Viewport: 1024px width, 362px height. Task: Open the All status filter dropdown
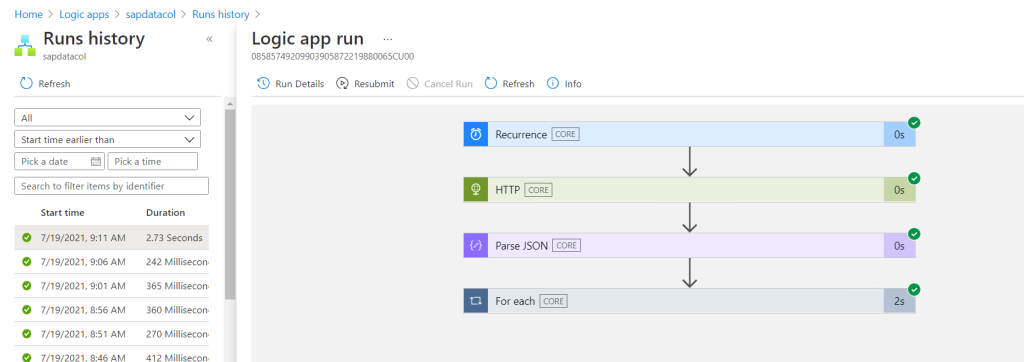107,118
